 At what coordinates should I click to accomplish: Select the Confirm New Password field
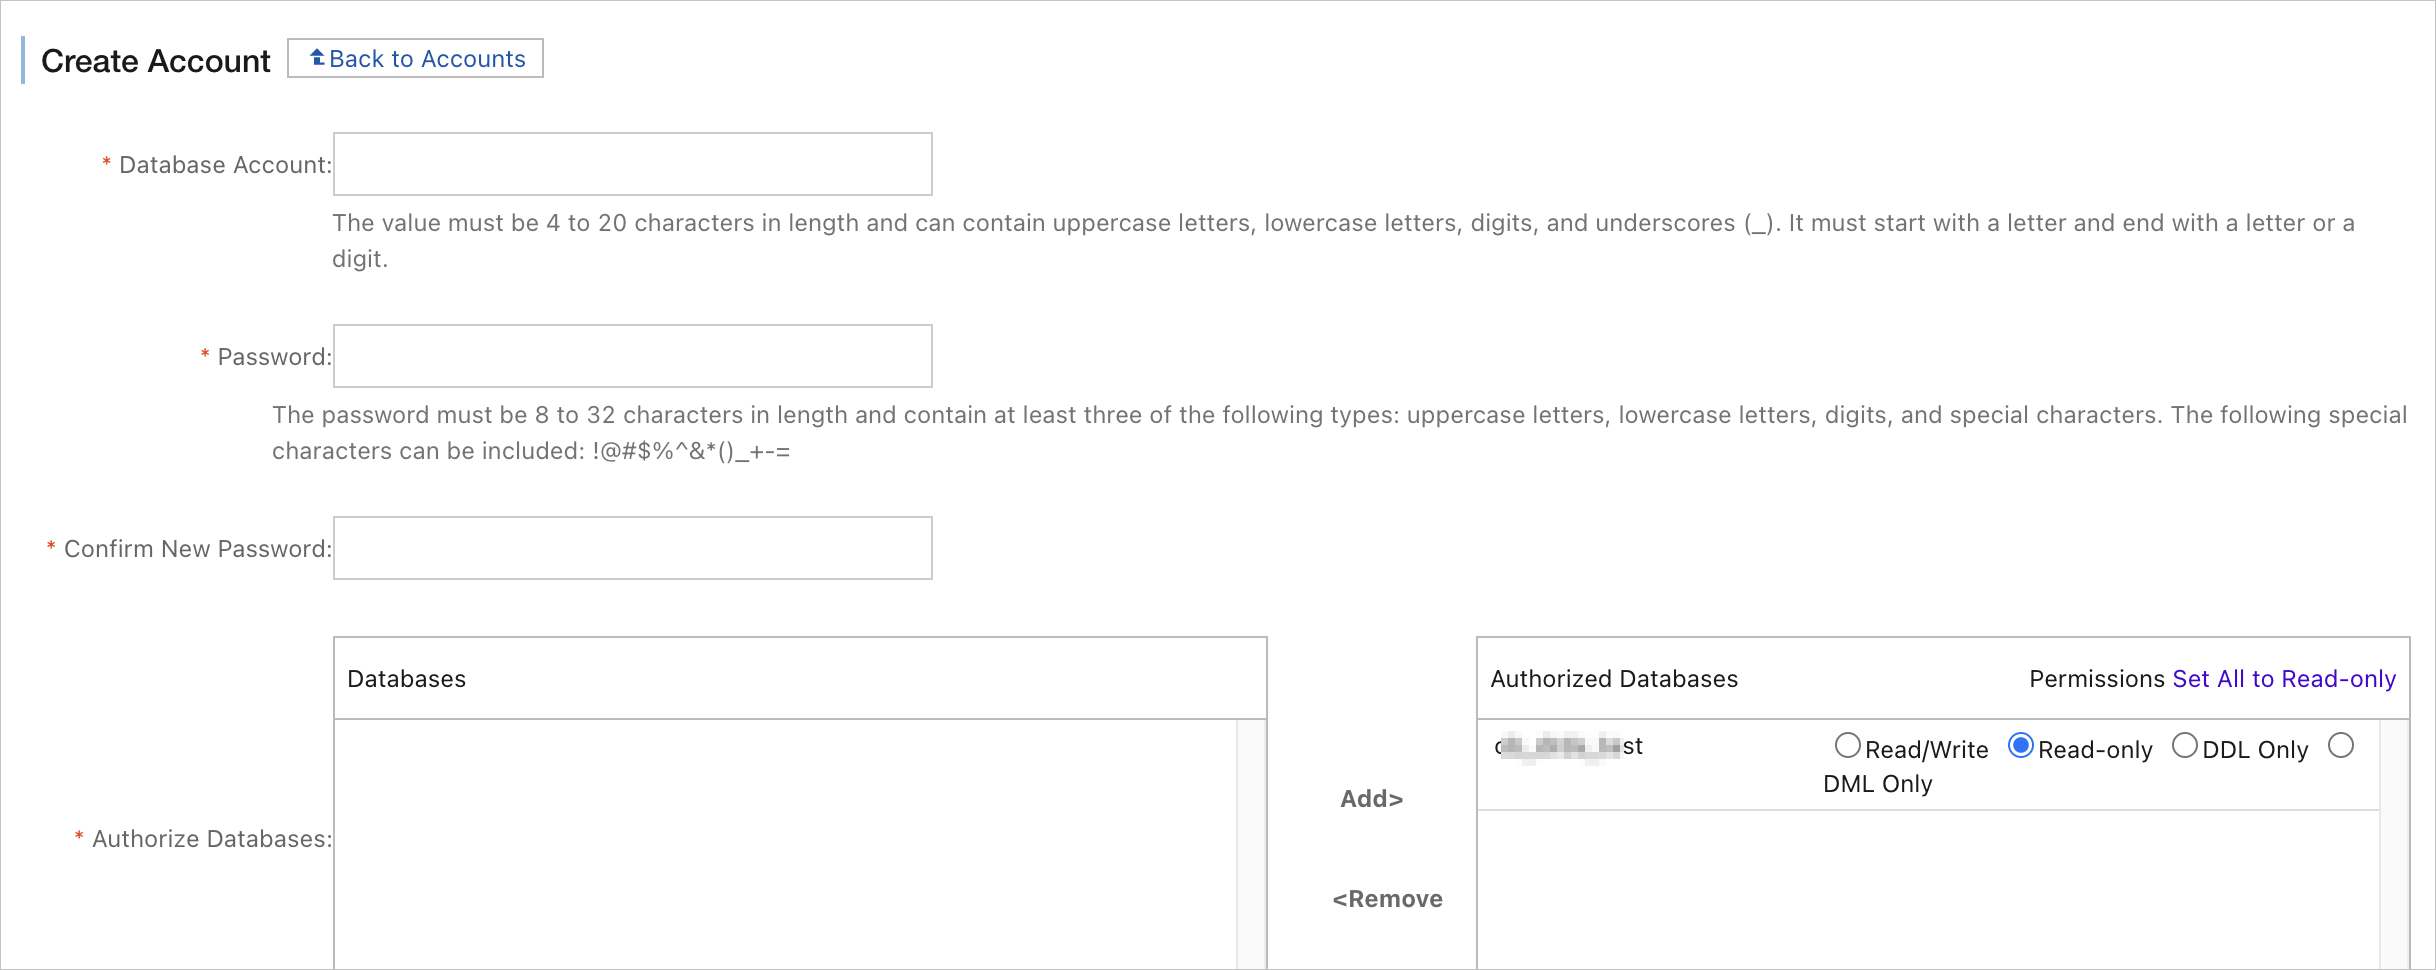[x=632, y=548]
